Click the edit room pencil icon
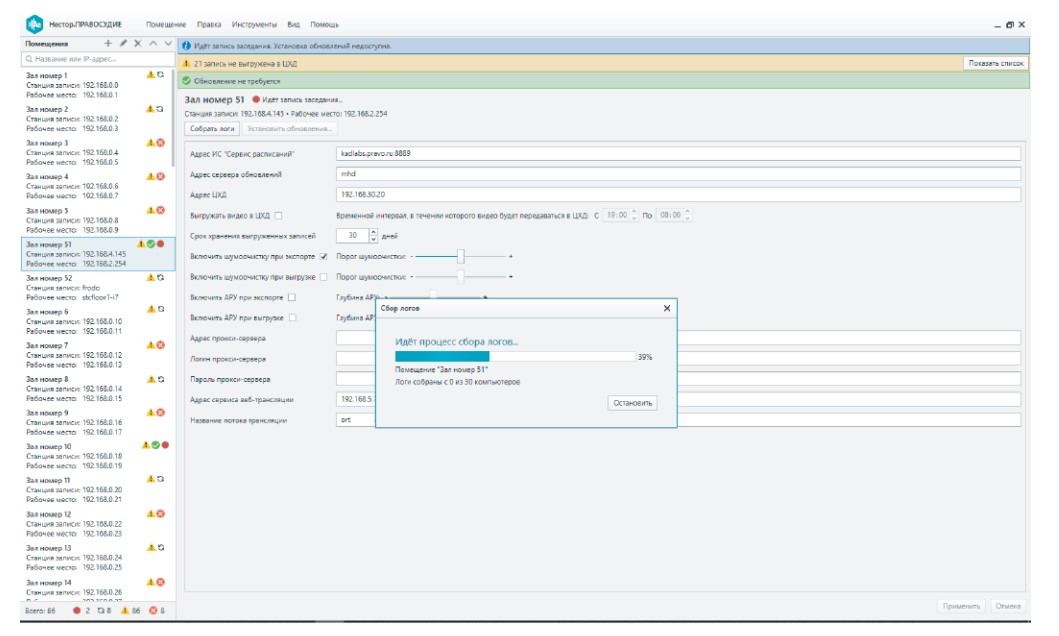This screenshot has width=1059, height=636. coord(123,44)
